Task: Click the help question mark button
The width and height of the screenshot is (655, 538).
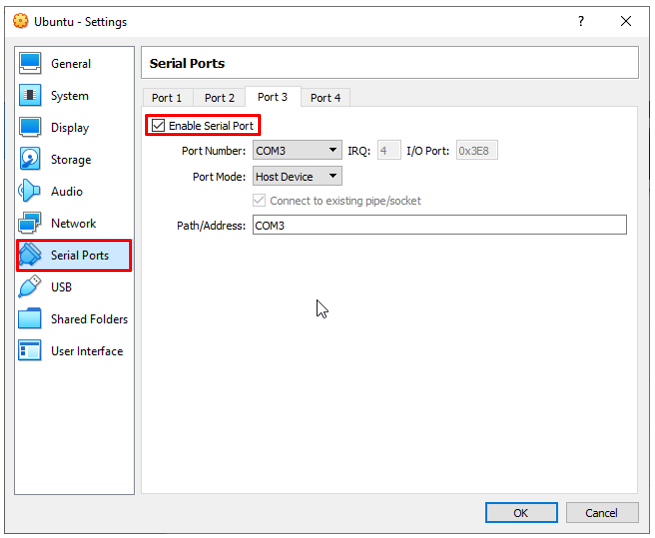Action: point(581,21)
